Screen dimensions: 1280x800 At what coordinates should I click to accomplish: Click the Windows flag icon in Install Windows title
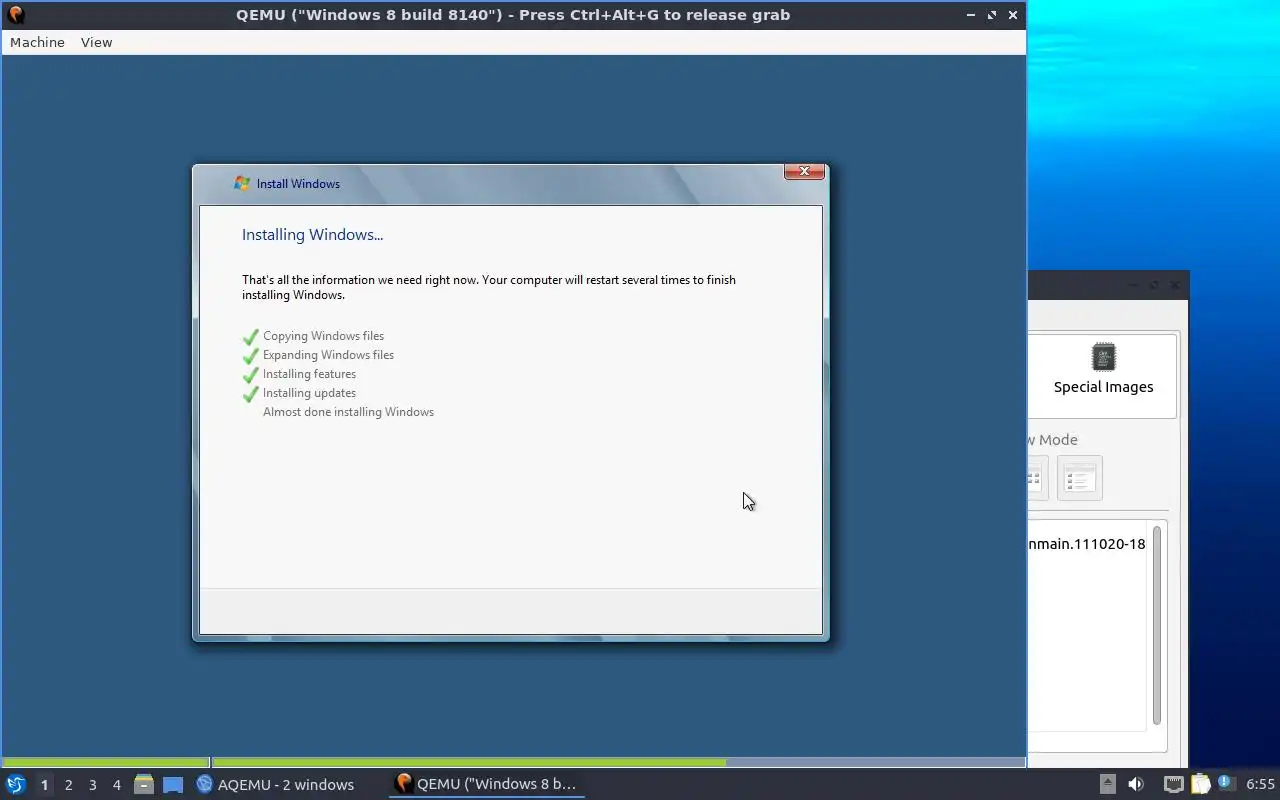(242, 183)
